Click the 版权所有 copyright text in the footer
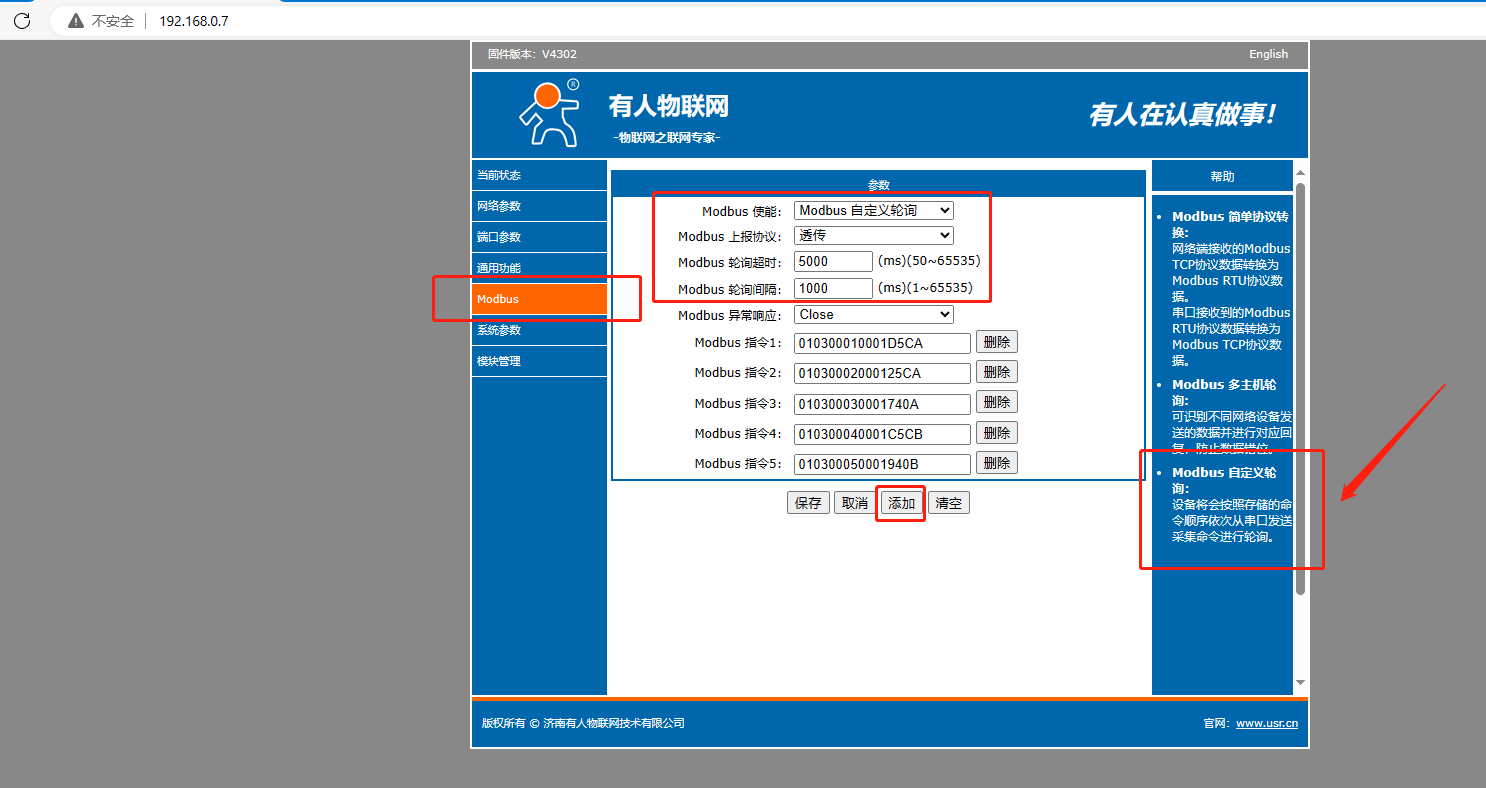Viewport: 1486px width, 788px height. click(x=583, y=723)
